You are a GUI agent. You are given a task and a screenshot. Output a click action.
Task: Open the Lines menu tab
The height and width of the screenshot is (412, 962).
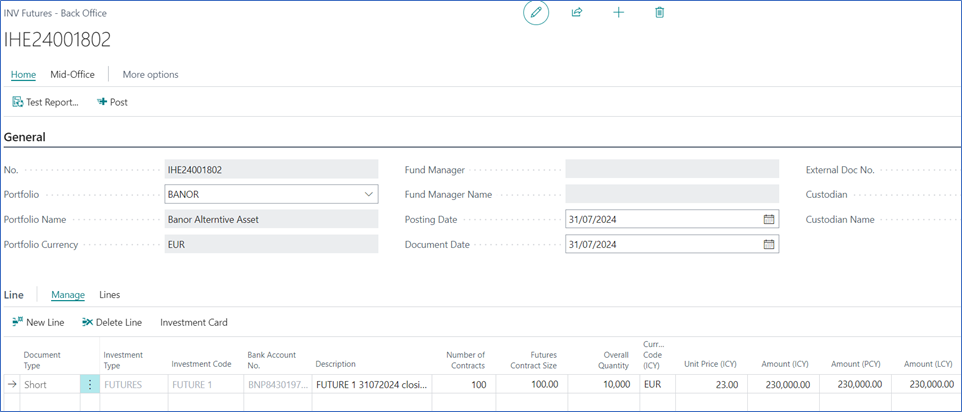(x=109, y=295)
